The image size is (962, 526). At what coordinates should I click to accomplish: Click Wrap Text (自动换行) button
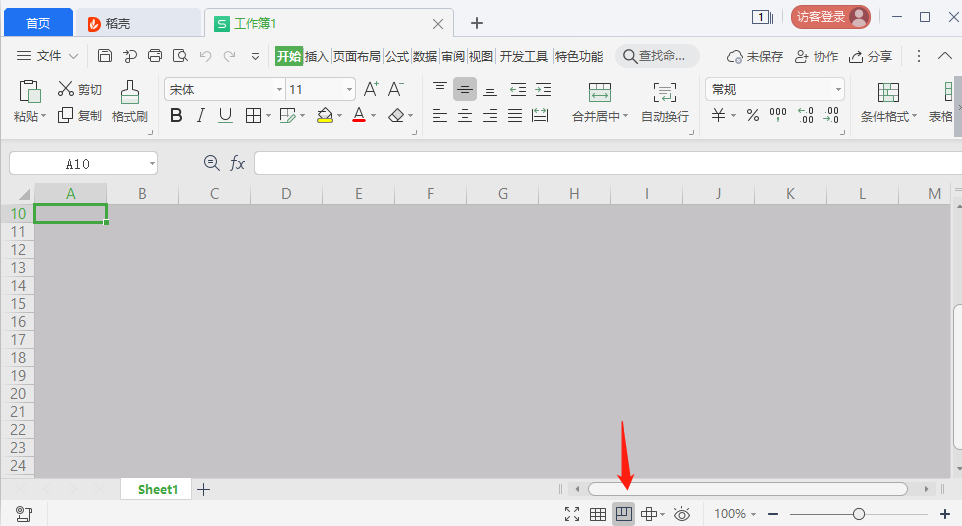664,102
